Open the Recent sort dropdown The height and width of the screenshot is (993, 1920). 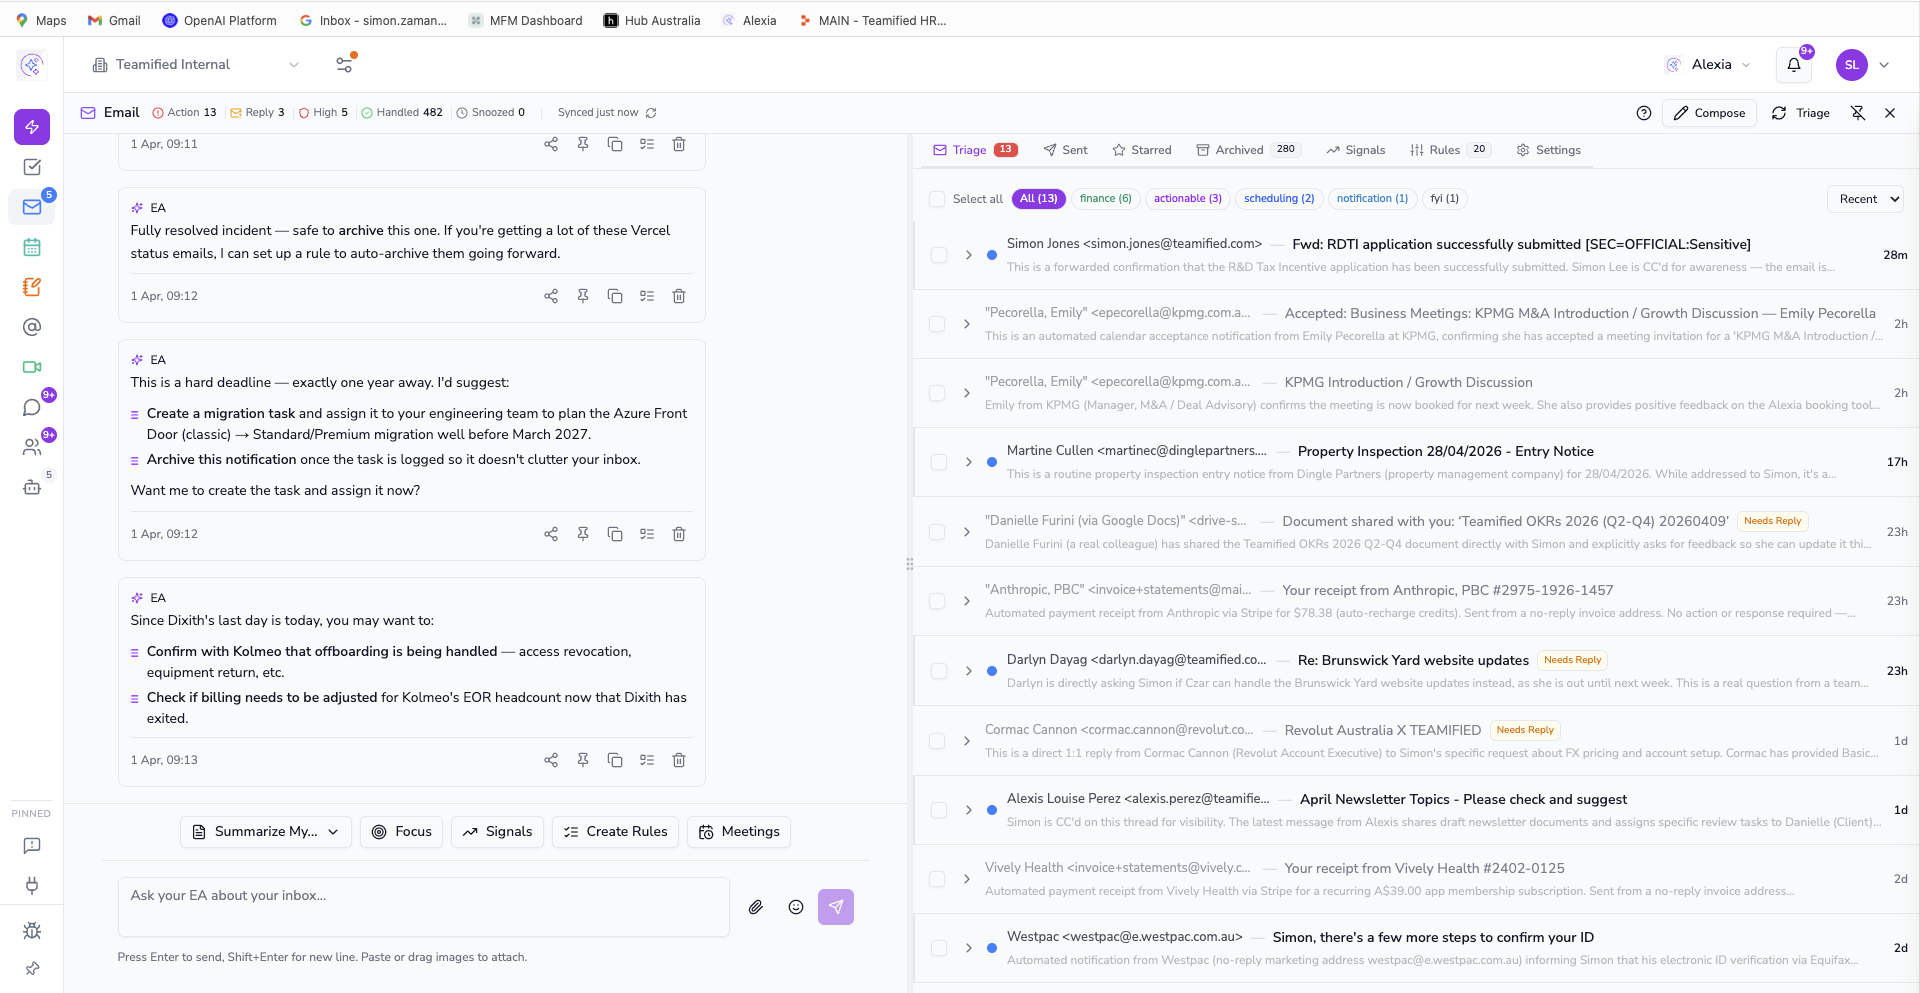tap(1866, 199)
